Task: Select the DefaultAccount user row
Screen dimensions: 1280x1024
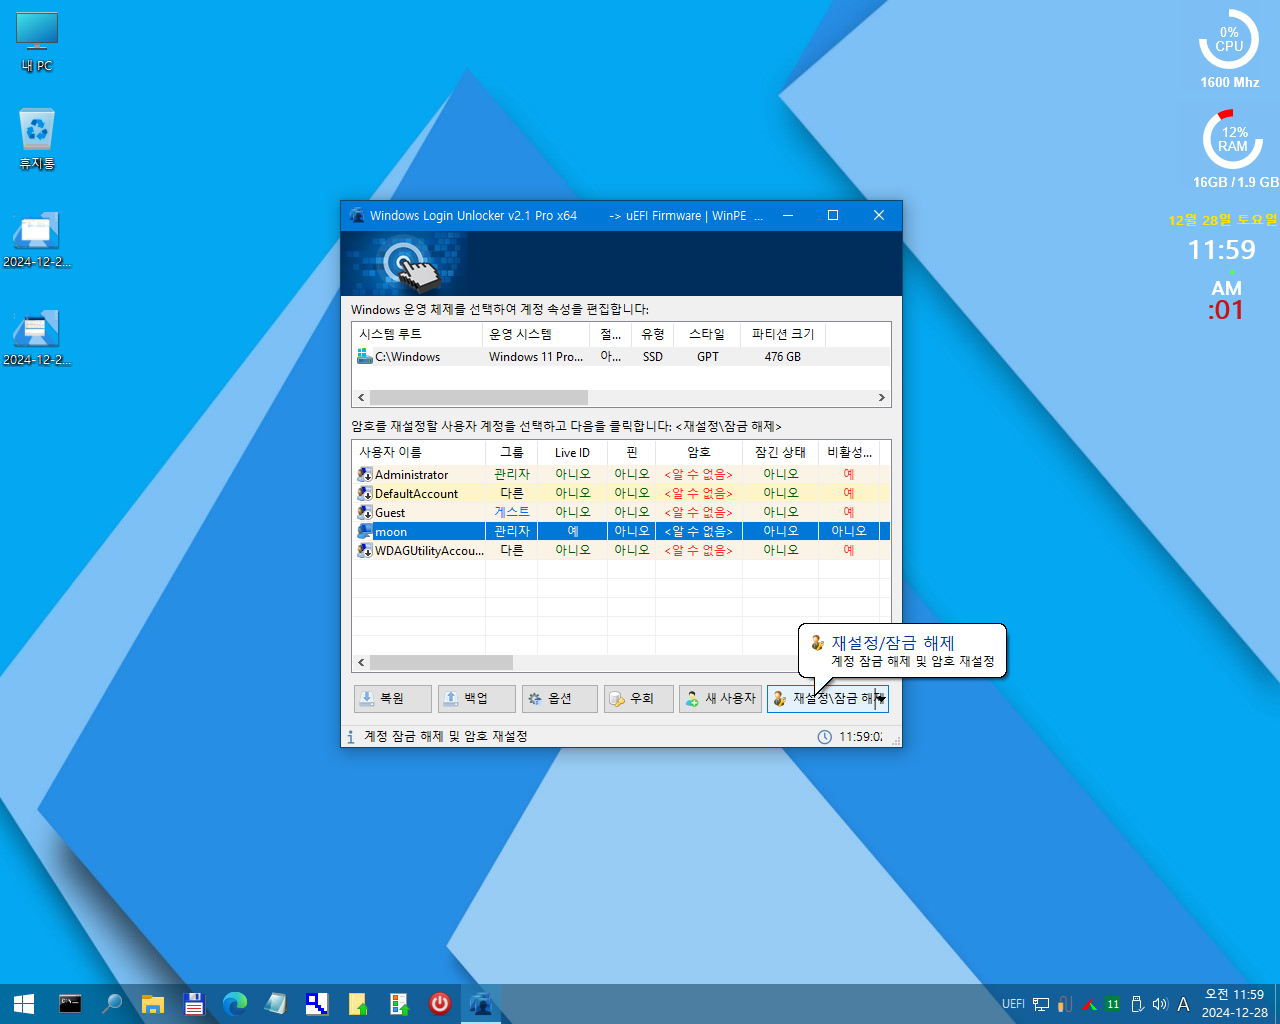Action: [621, 493]
